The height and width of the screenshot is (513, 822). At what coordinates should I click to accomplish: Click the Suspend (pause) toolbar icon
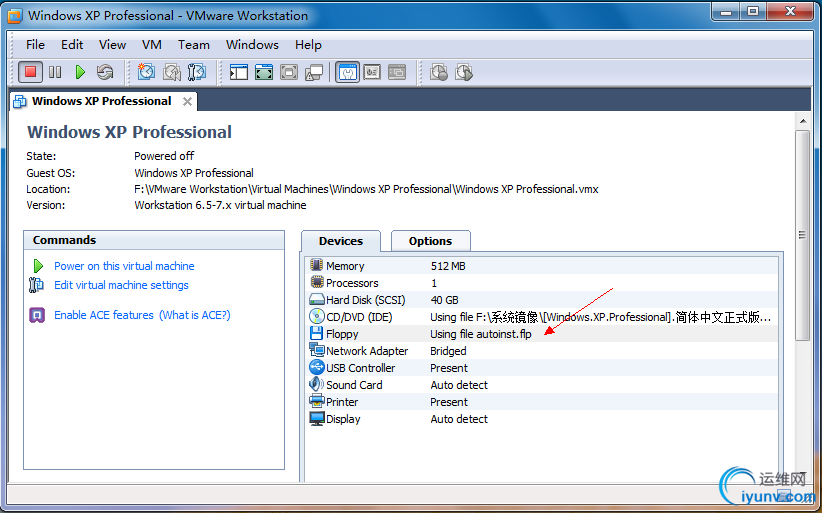click(55, 72)
